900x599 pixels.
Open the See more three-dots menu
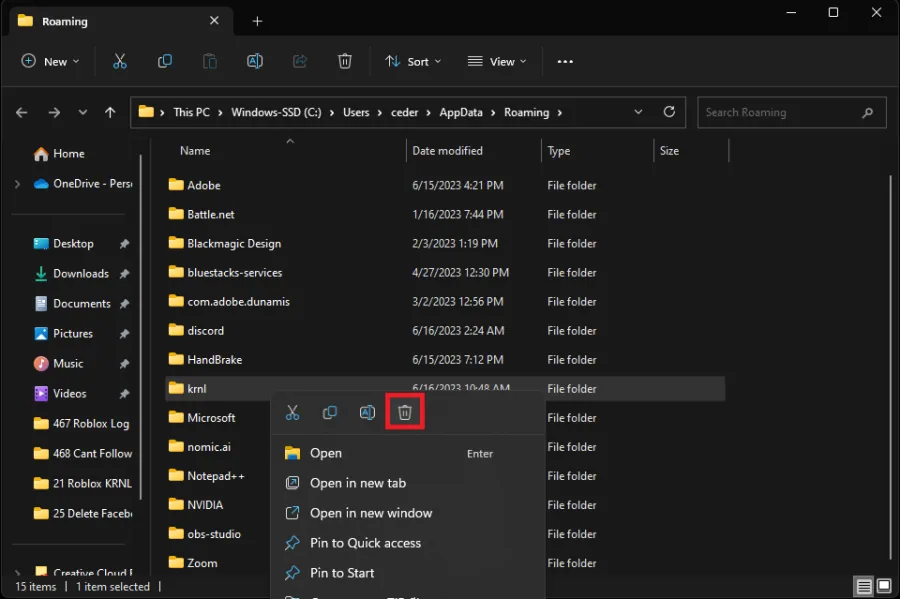(x=565, y=61)
